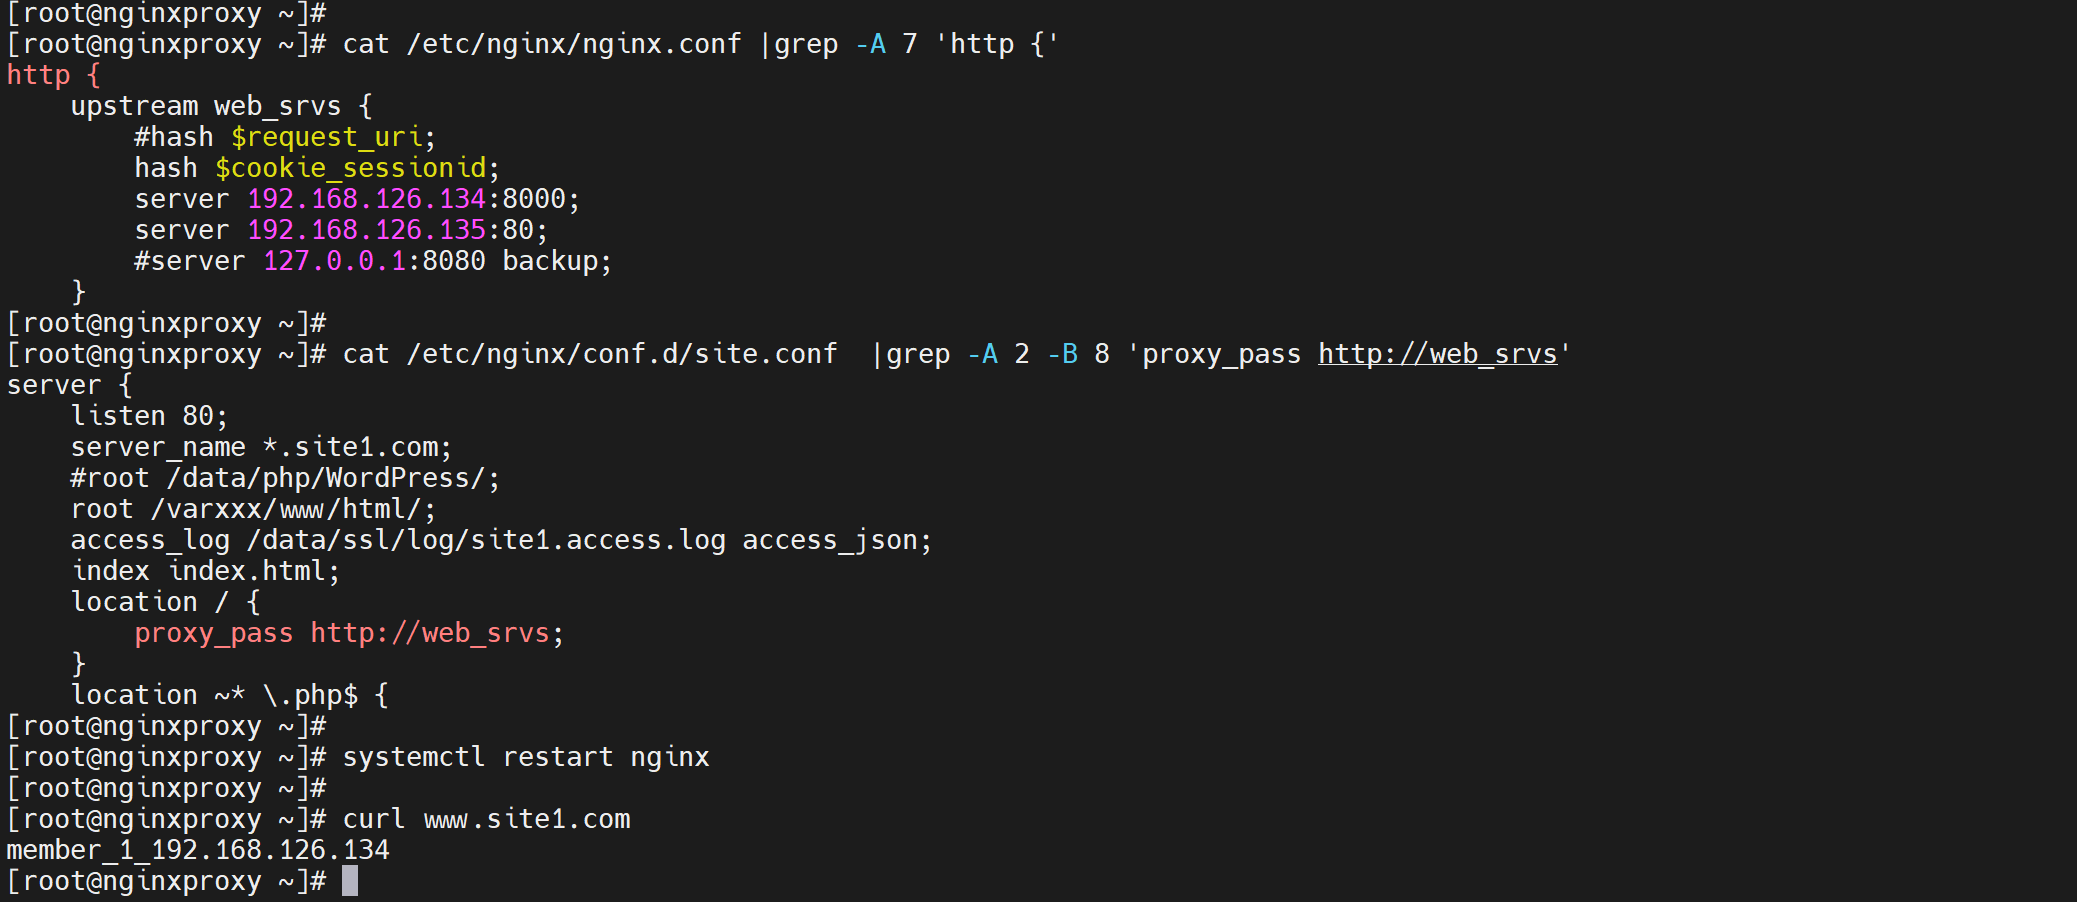Click the member_1_192.168.126.134 output line
Image resolution: width=2077 pixels, height=902 pixels.
(x=198, y=850)
